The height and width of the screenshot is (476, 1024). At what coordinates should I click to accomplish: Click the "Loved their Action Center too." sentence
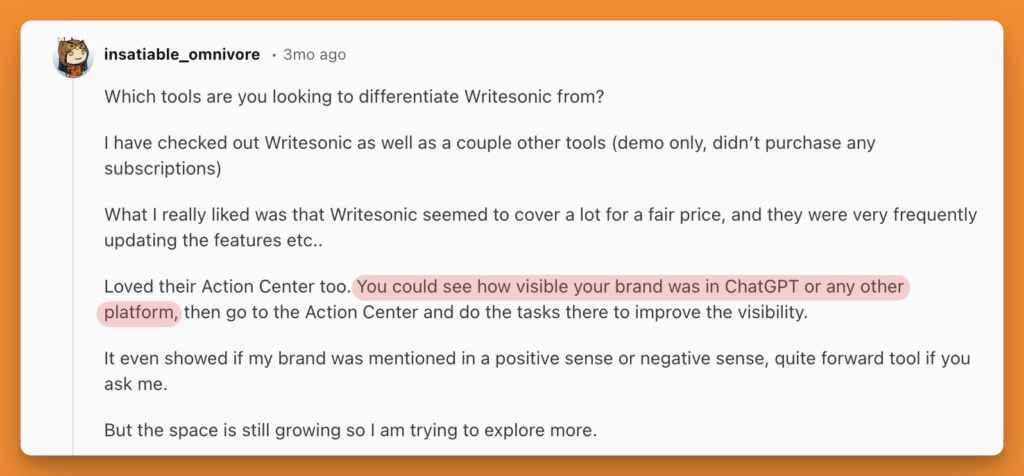226,288
